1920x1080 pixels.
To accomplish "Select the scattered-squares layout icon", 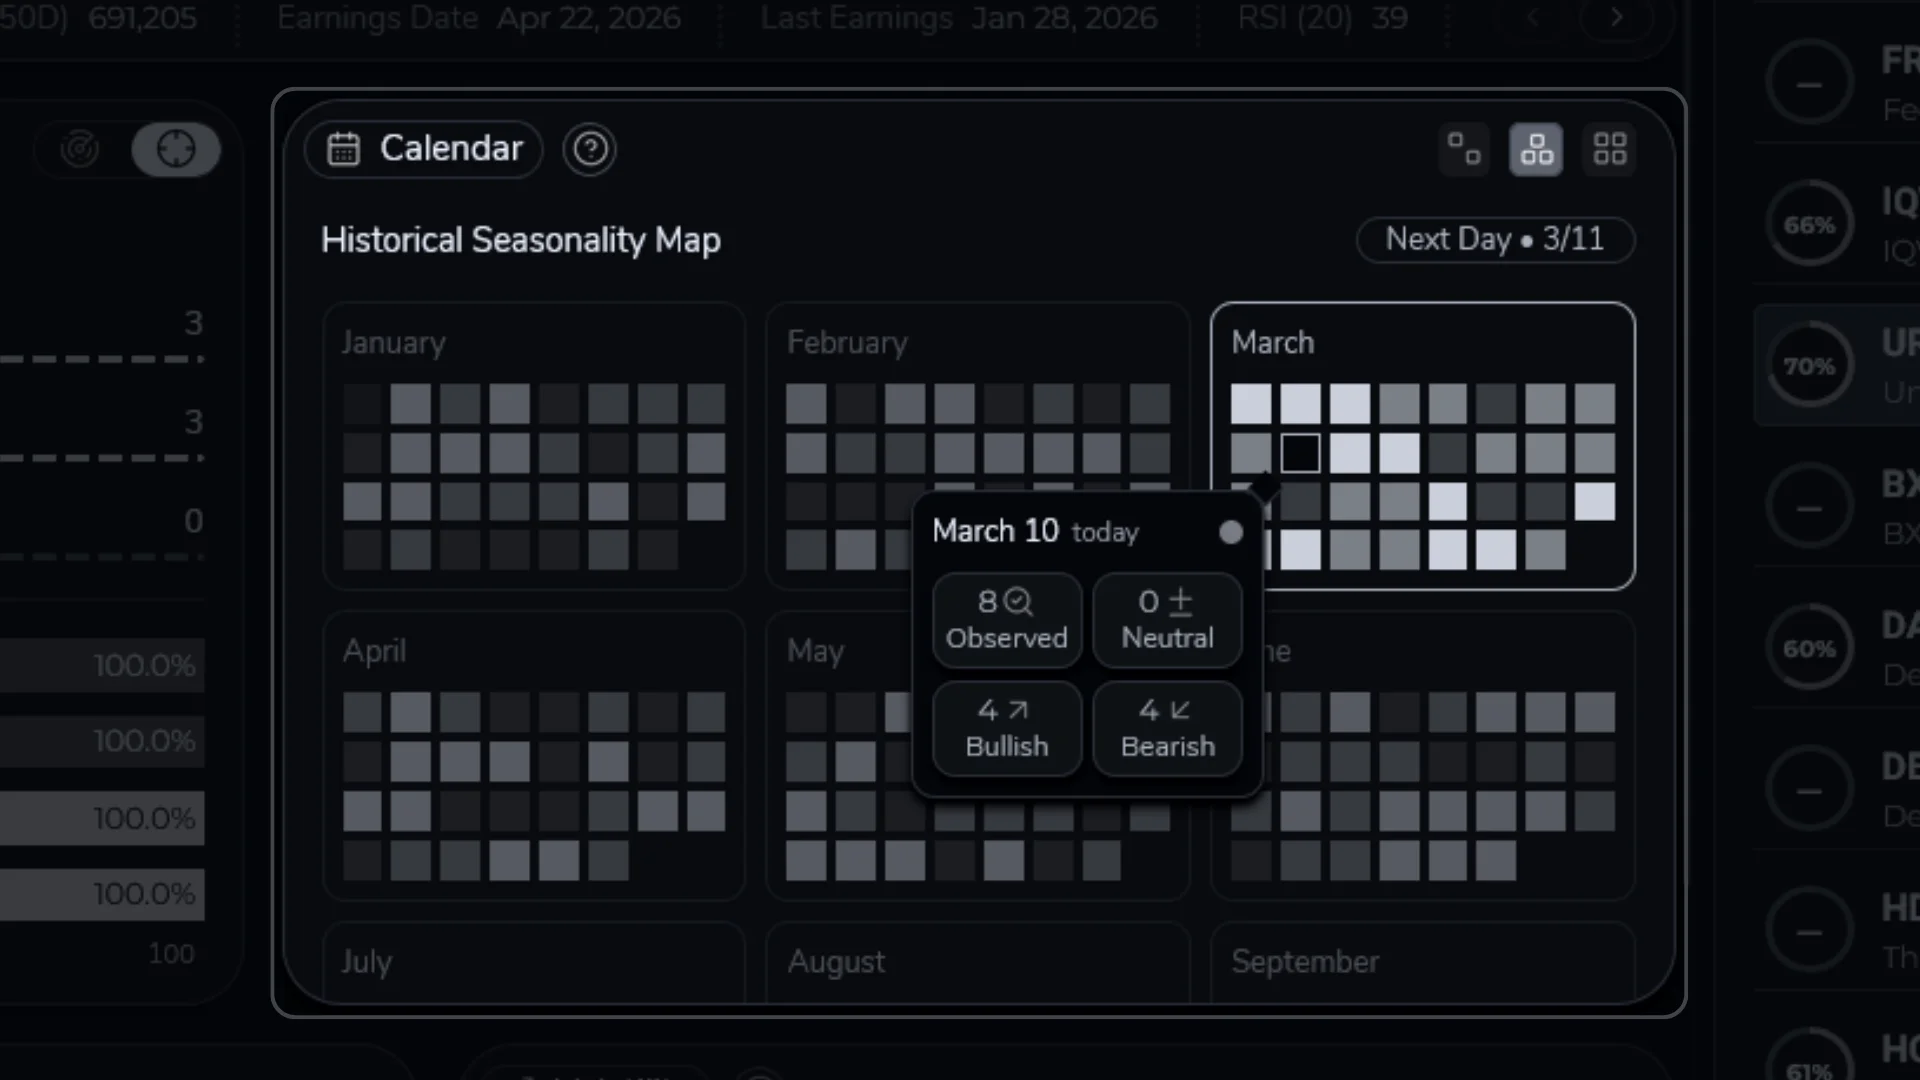I will 1463,148.
